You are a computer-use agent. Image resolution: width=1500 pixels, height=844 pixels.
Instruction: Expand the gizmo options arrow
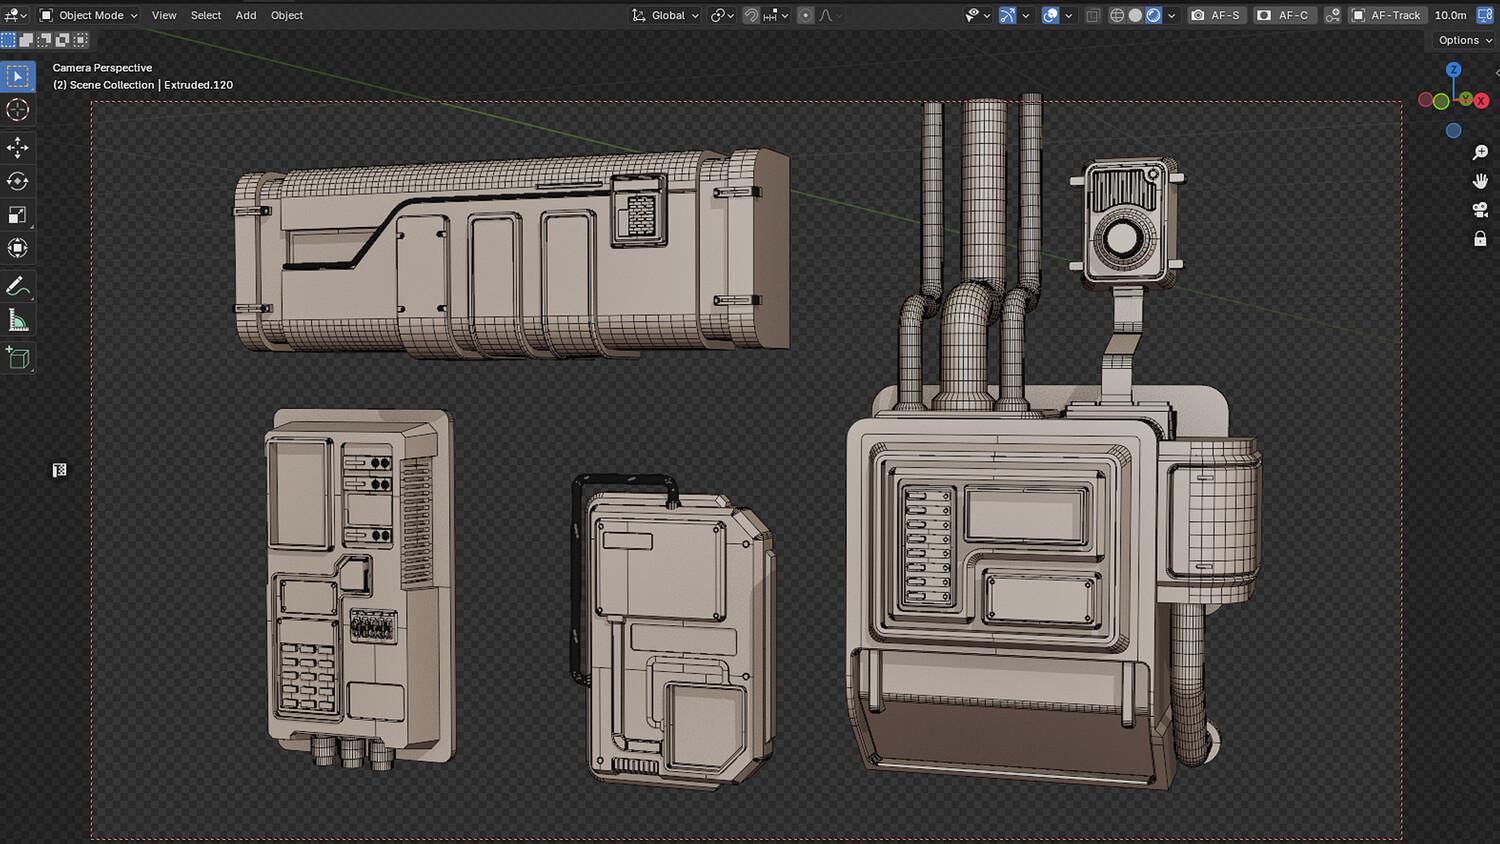[x=1026, y=15]
